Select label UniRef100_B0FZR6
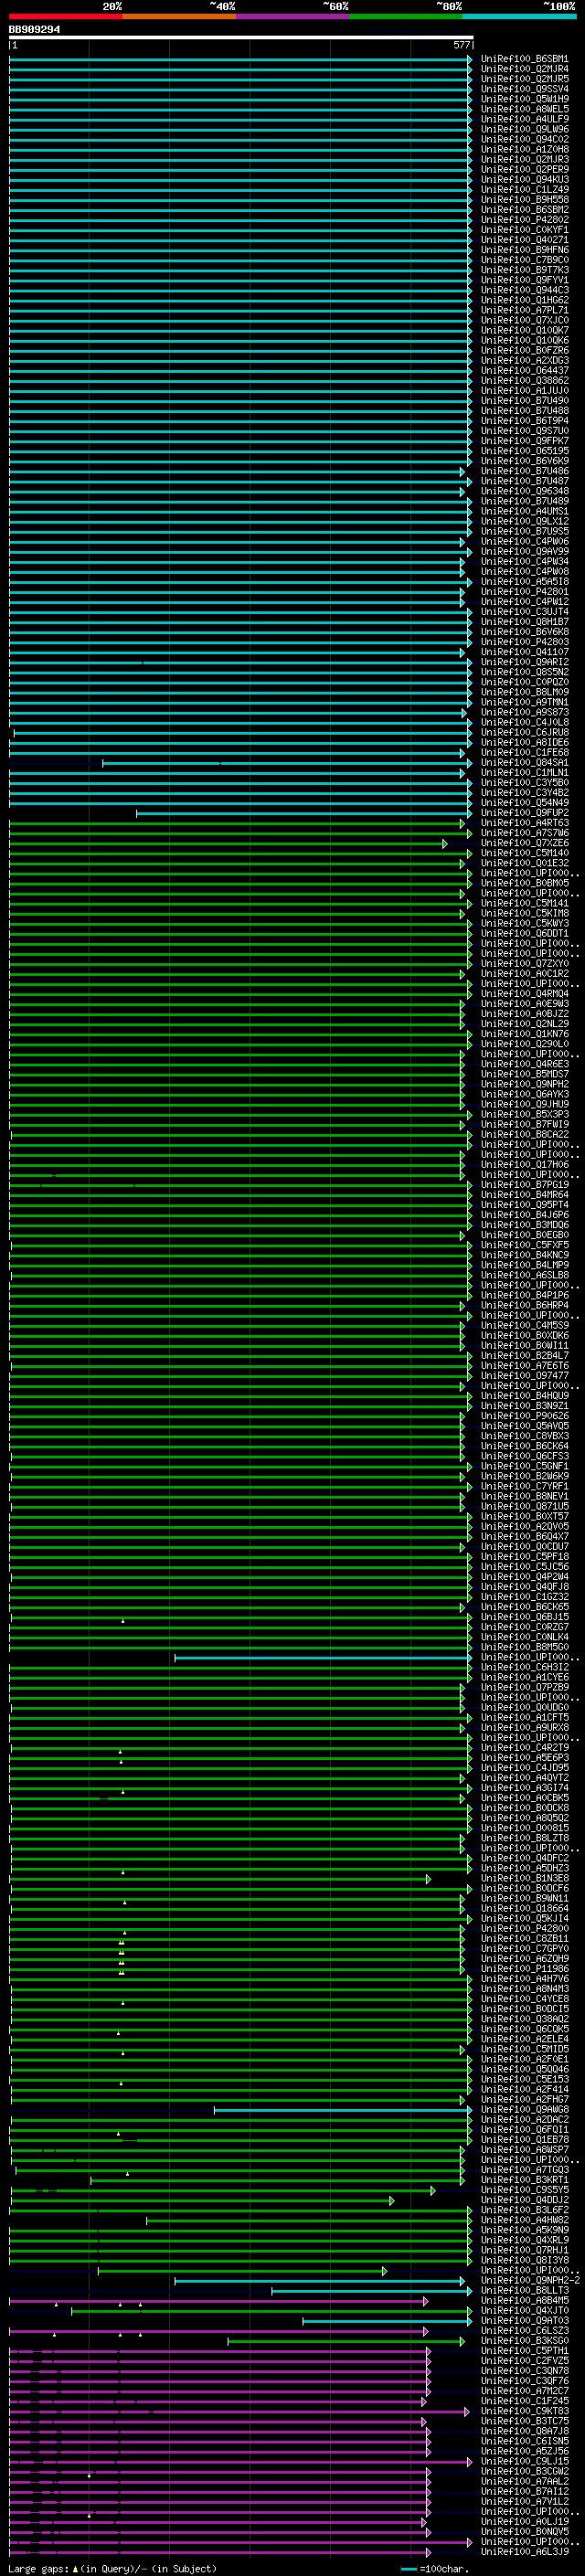Viewport: 585px width, 2576px height. point(525,350)
